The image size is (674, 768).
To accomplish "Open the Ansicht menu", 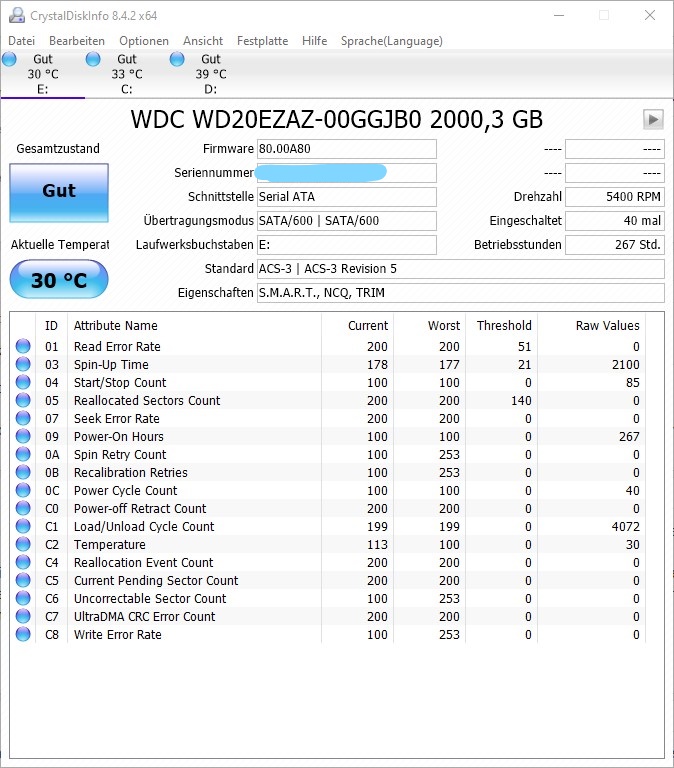I will coord(203,41).
